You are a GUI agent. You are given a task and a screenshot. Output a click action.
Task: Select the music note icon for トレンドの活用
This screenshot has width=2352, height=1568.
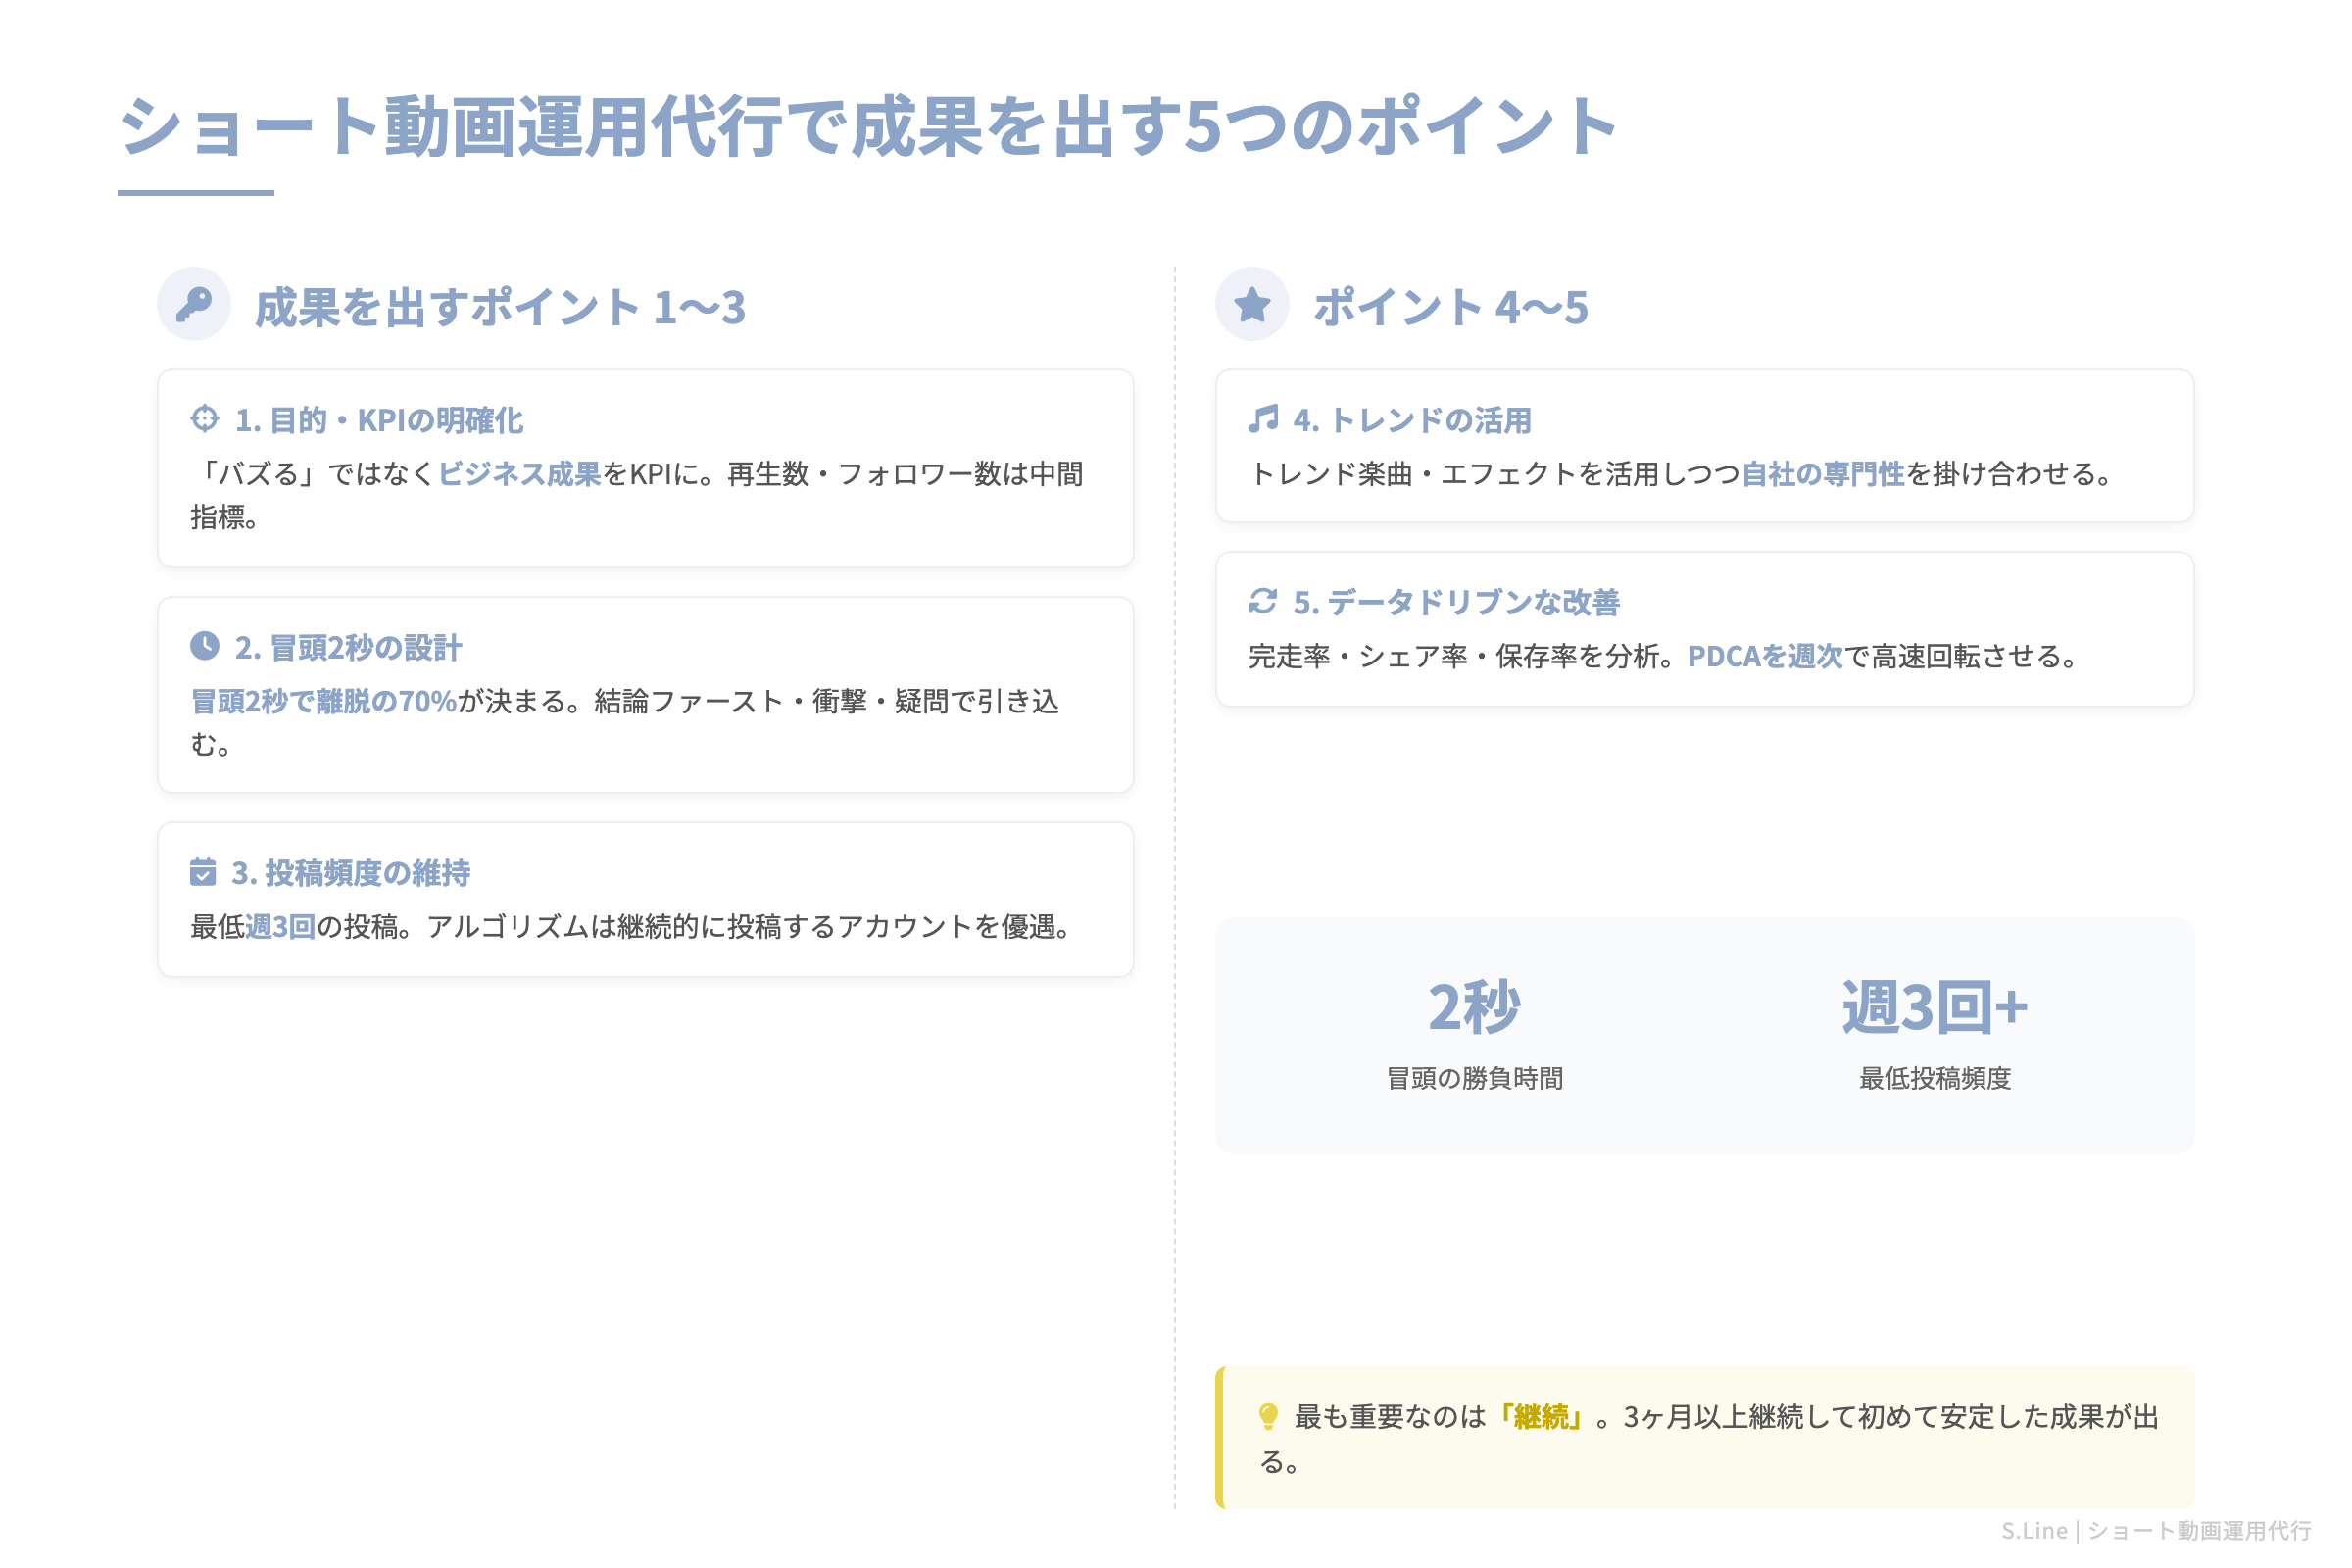pos(1266,419)
